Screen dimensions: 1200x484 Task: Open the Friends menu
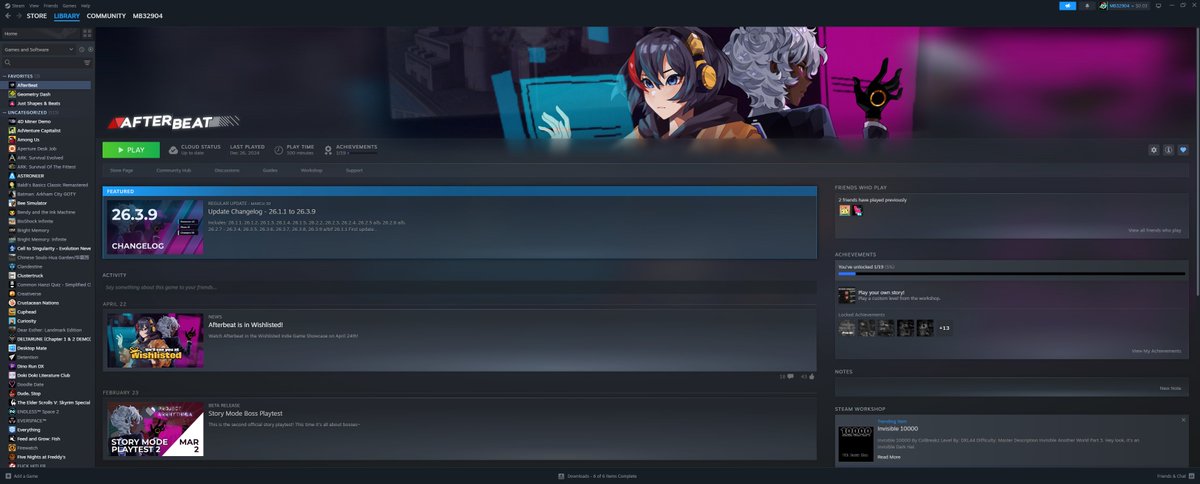50,5
